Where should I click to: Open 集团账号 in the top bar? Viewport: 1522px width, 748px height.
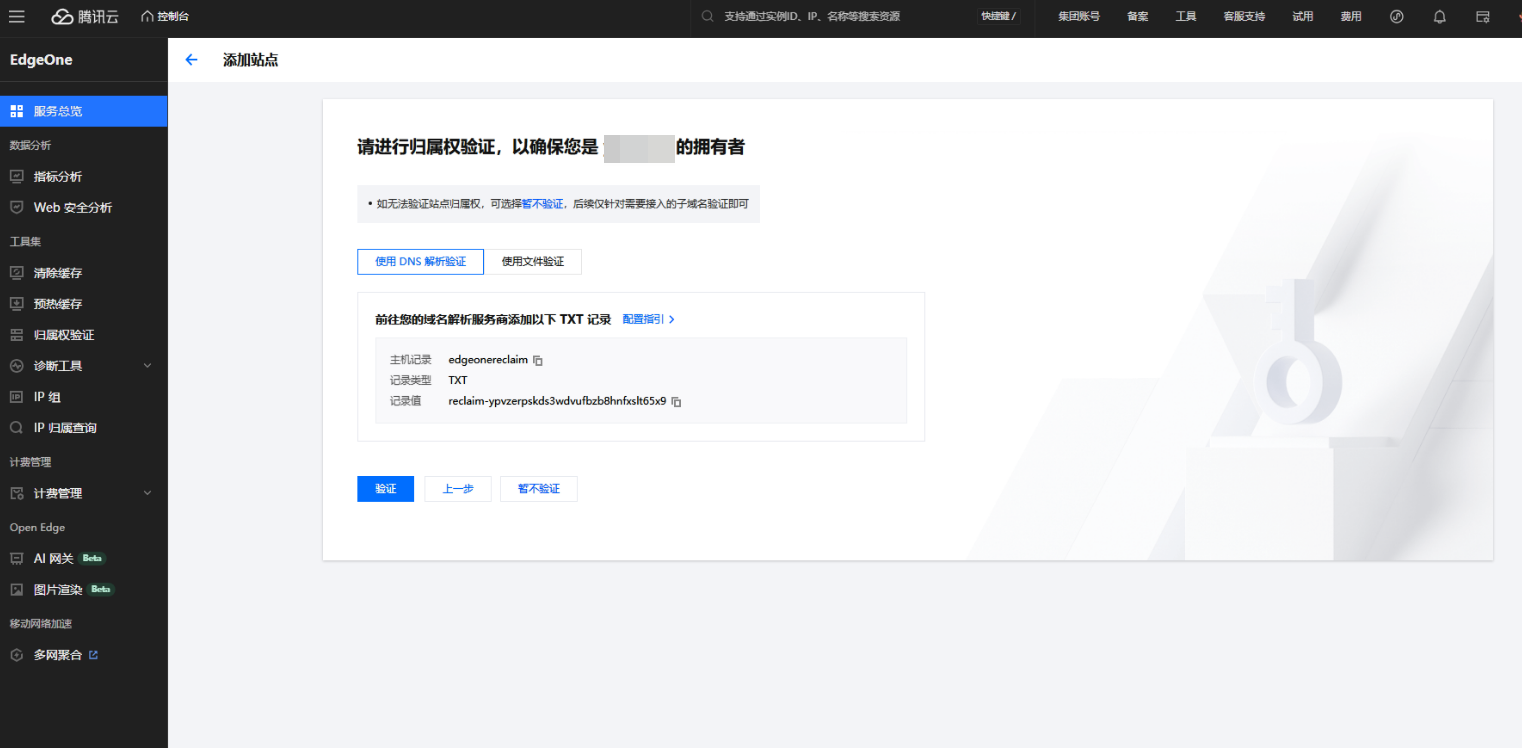point(1079,16)
